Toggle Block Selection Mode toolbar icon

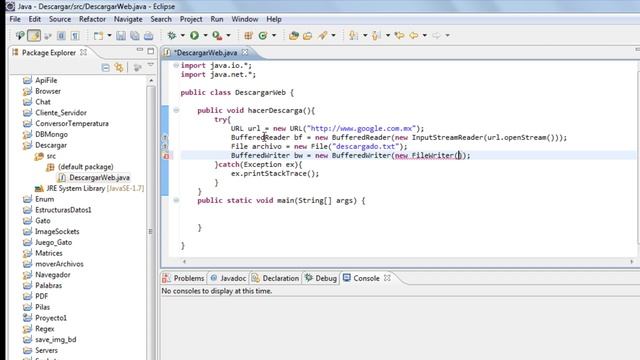tap(61, 36)
